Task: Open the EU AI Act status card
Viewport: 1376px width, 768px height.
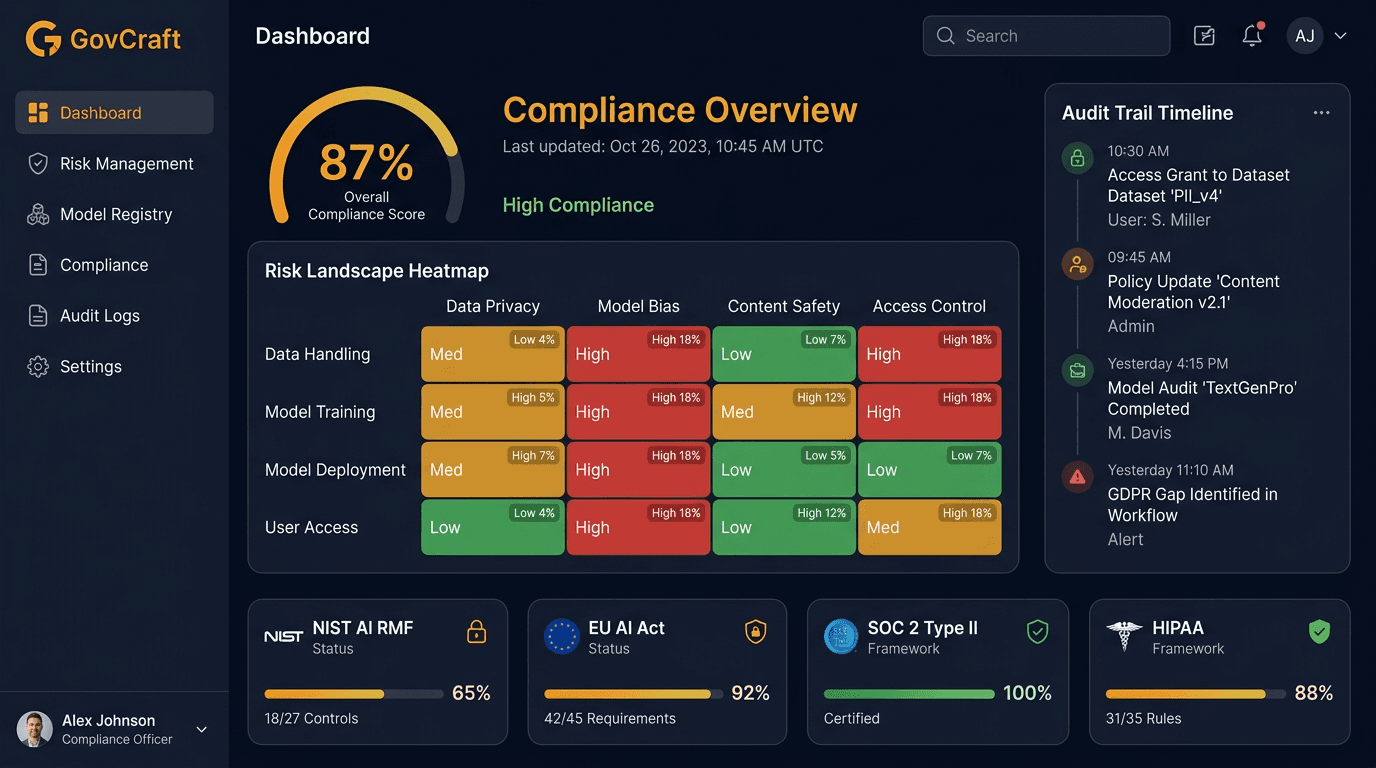Action: (x=657, y=671)
